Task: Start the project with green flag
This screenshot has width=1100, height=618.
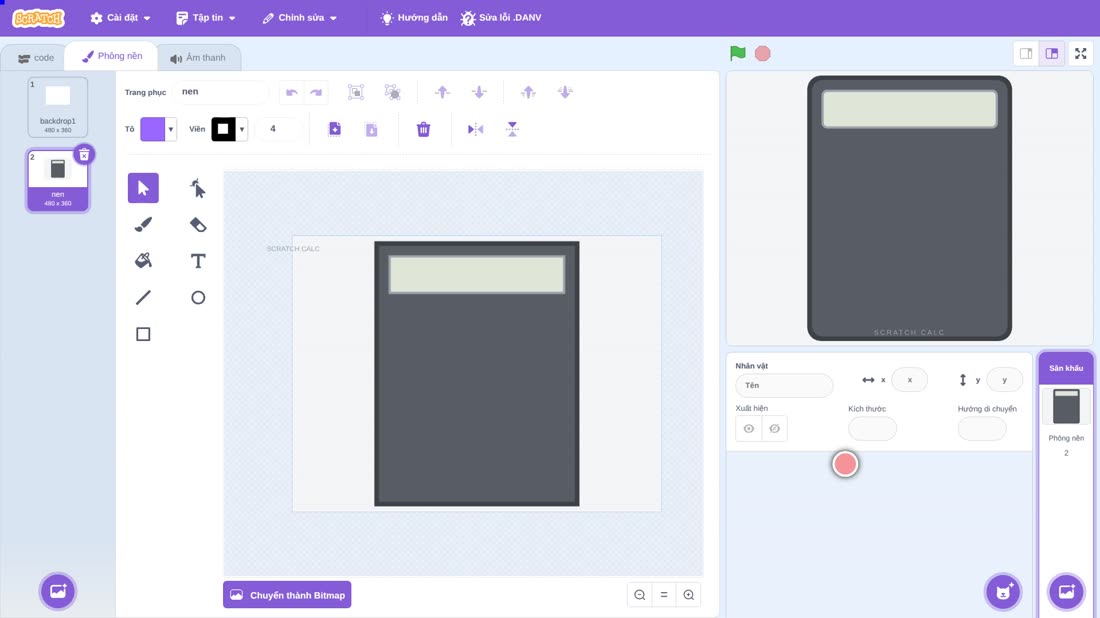Action: 737,53
